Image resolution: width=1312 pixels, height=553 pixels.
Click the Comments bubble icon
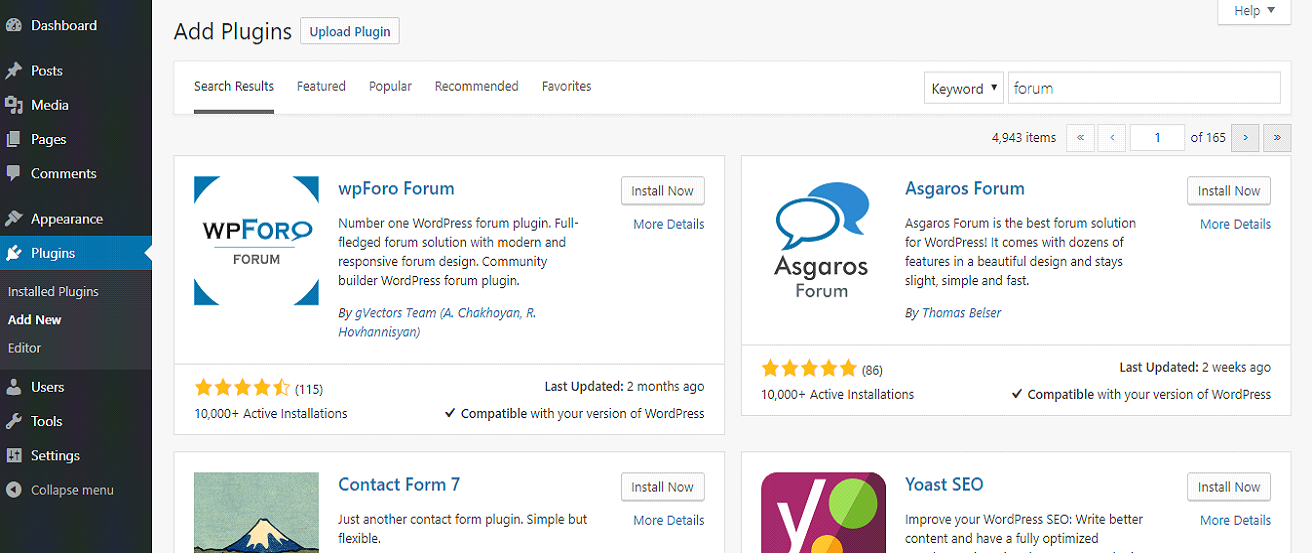click(14, 173)
